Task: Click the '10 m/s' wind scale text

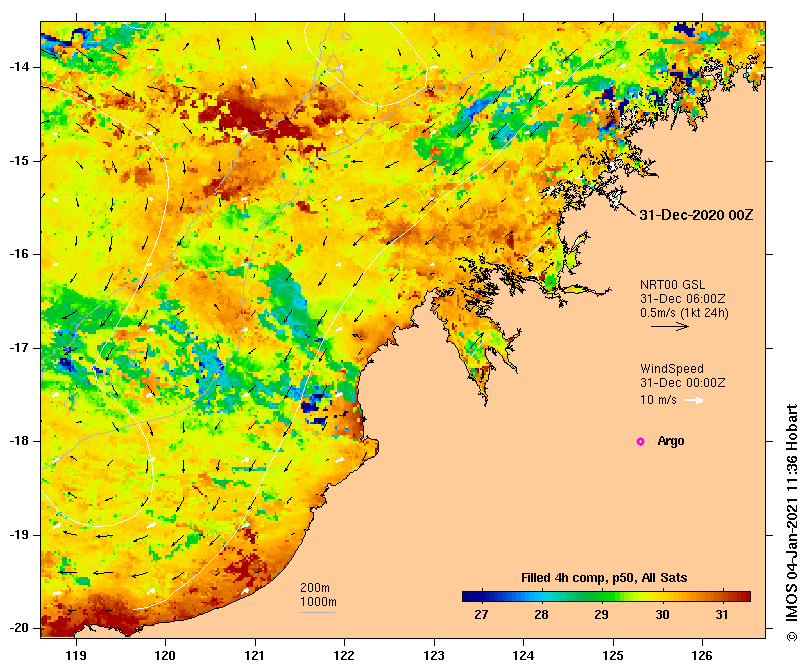Action: [658, 400]
